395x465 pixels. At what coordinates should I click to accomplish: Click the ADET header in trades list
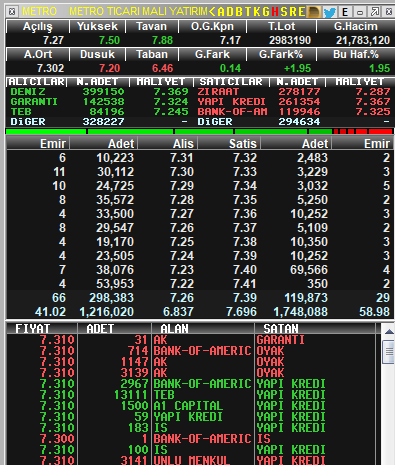[114, 329]
